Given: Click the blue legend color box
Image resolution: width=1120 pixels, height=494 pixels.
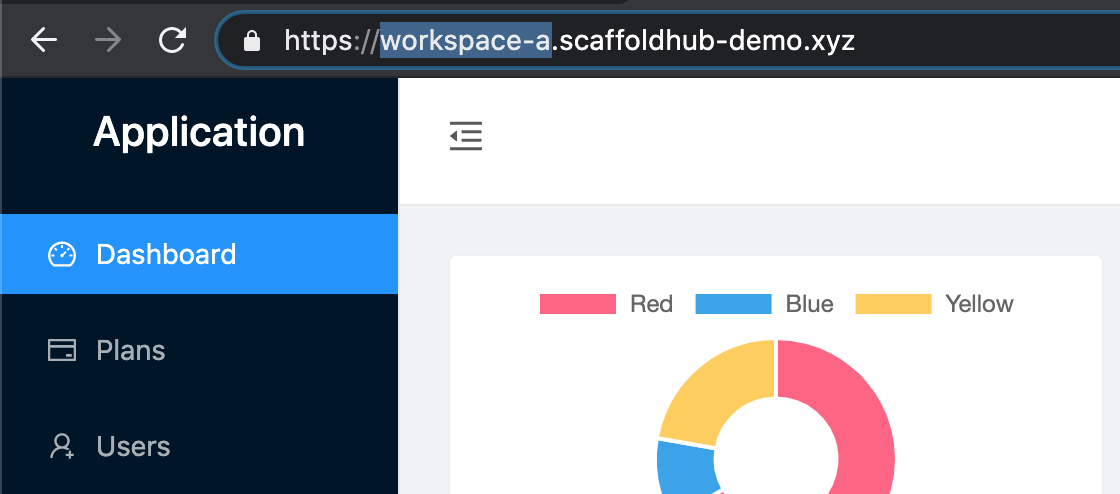Looking at the screenshot, I should point(733,304).
